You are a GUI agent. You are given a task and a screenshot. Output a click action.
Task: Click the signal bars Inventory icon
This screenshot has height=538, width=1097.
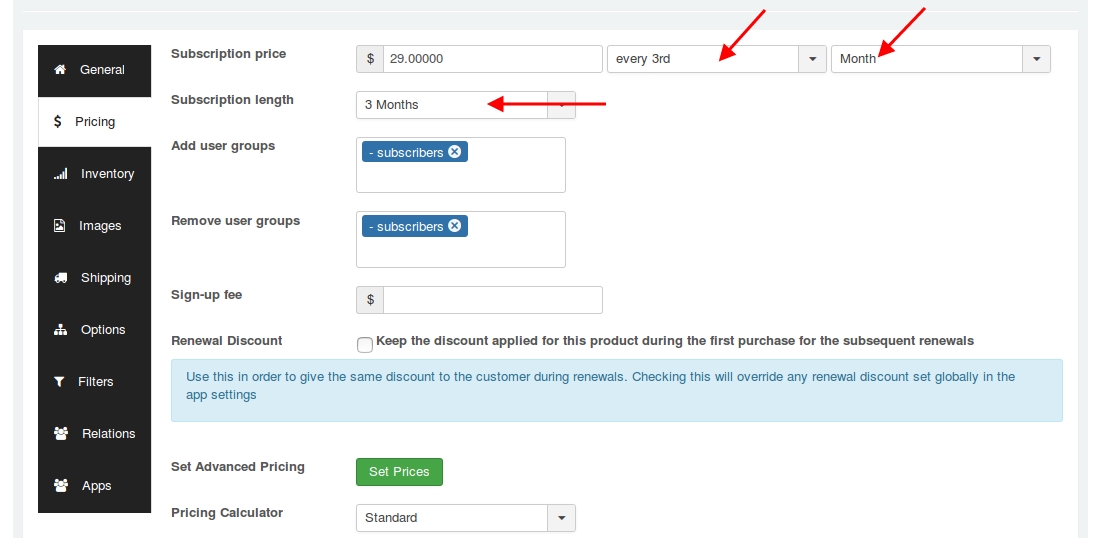point(60,174)
